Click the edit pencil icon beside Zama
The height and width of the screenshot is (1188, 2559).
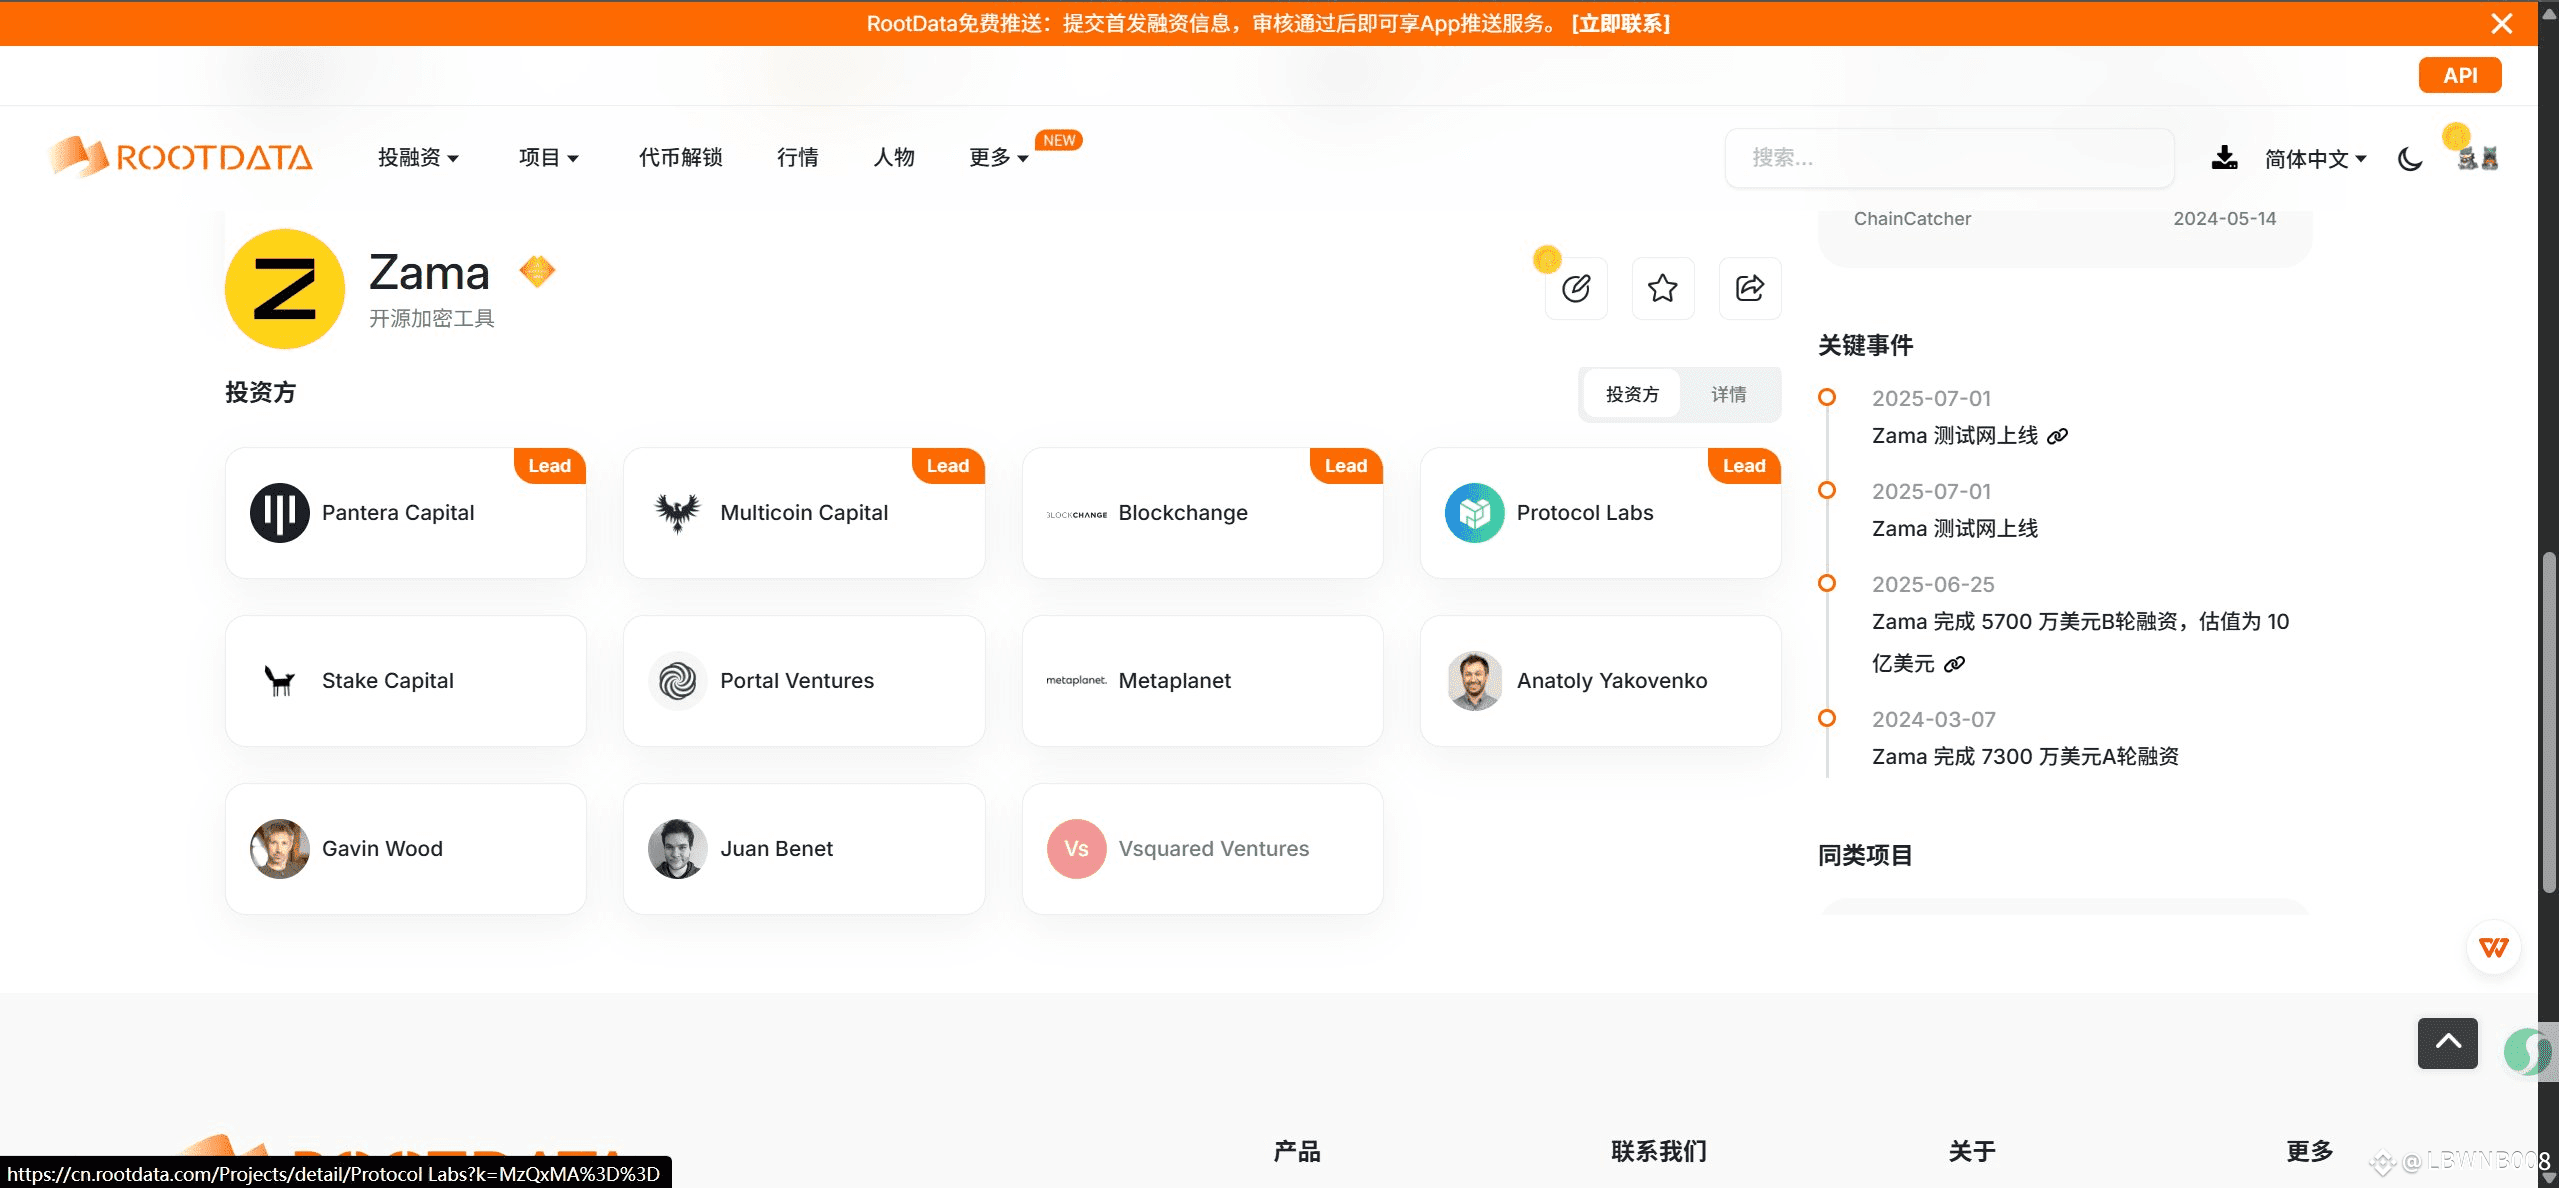(1576, 289)
